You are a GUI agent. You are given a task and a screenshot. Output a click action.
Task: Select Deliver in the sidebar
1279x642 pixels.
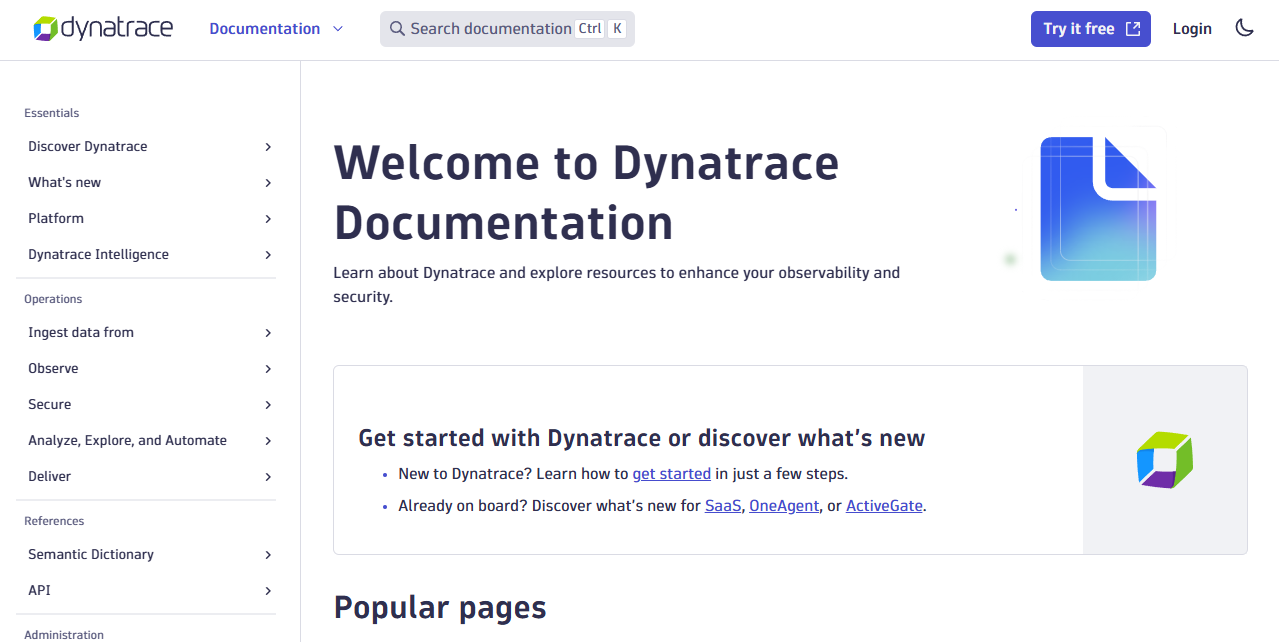pyautogui.click(x=50, y=477)
